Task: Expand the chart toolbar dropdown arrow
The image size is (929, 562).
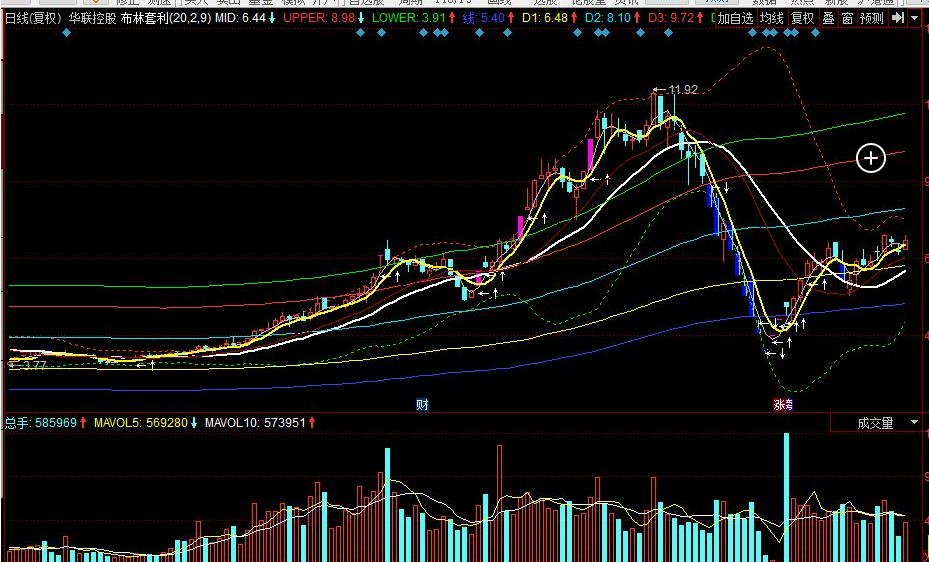Action: (x=916, y=18)
